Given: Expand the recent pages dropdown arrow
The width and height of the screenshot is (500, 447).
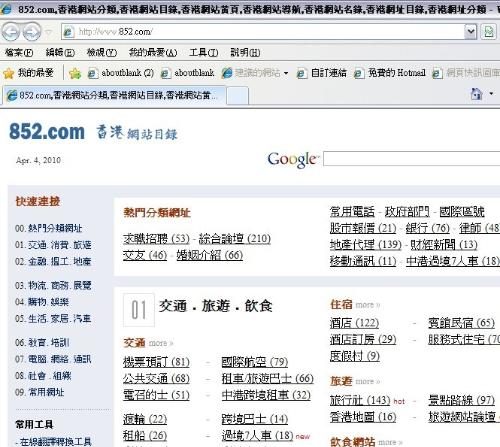Looking at the screenshot, I should click(x=49, y=32).
